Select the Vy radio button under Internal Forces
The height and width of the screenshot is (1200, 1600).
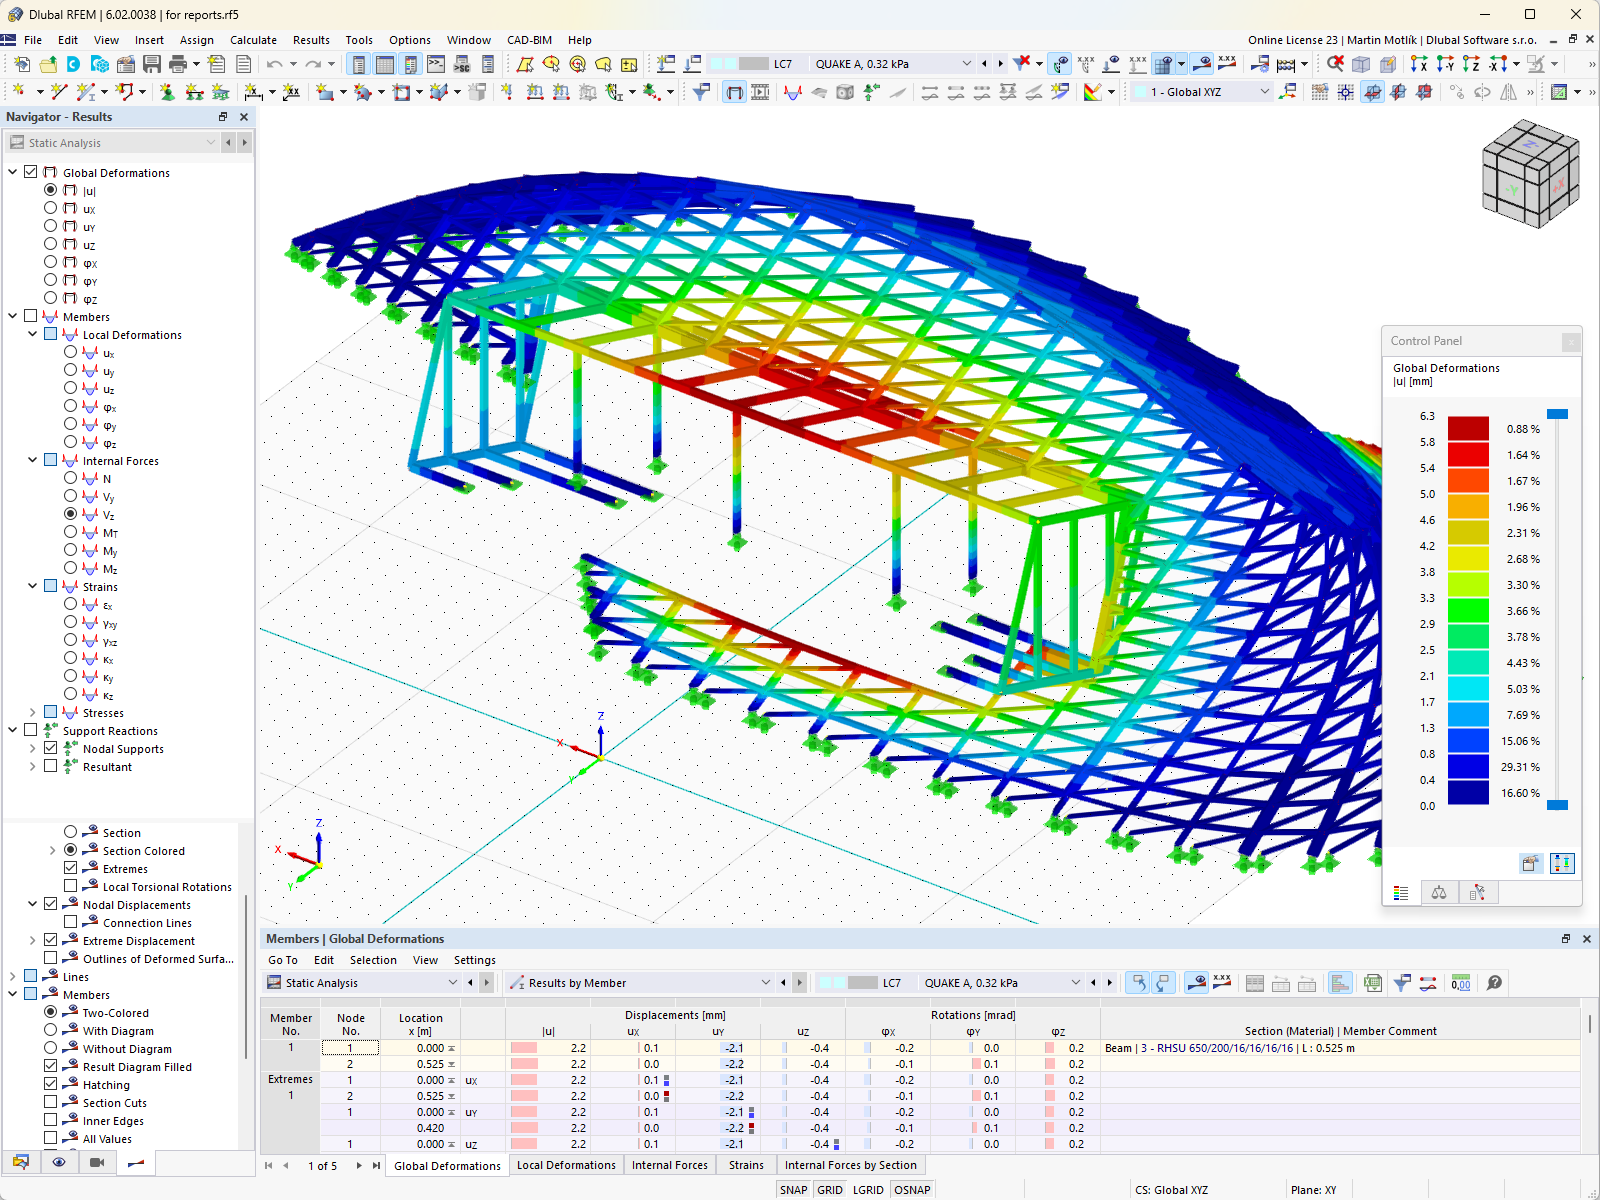[70, 497]
